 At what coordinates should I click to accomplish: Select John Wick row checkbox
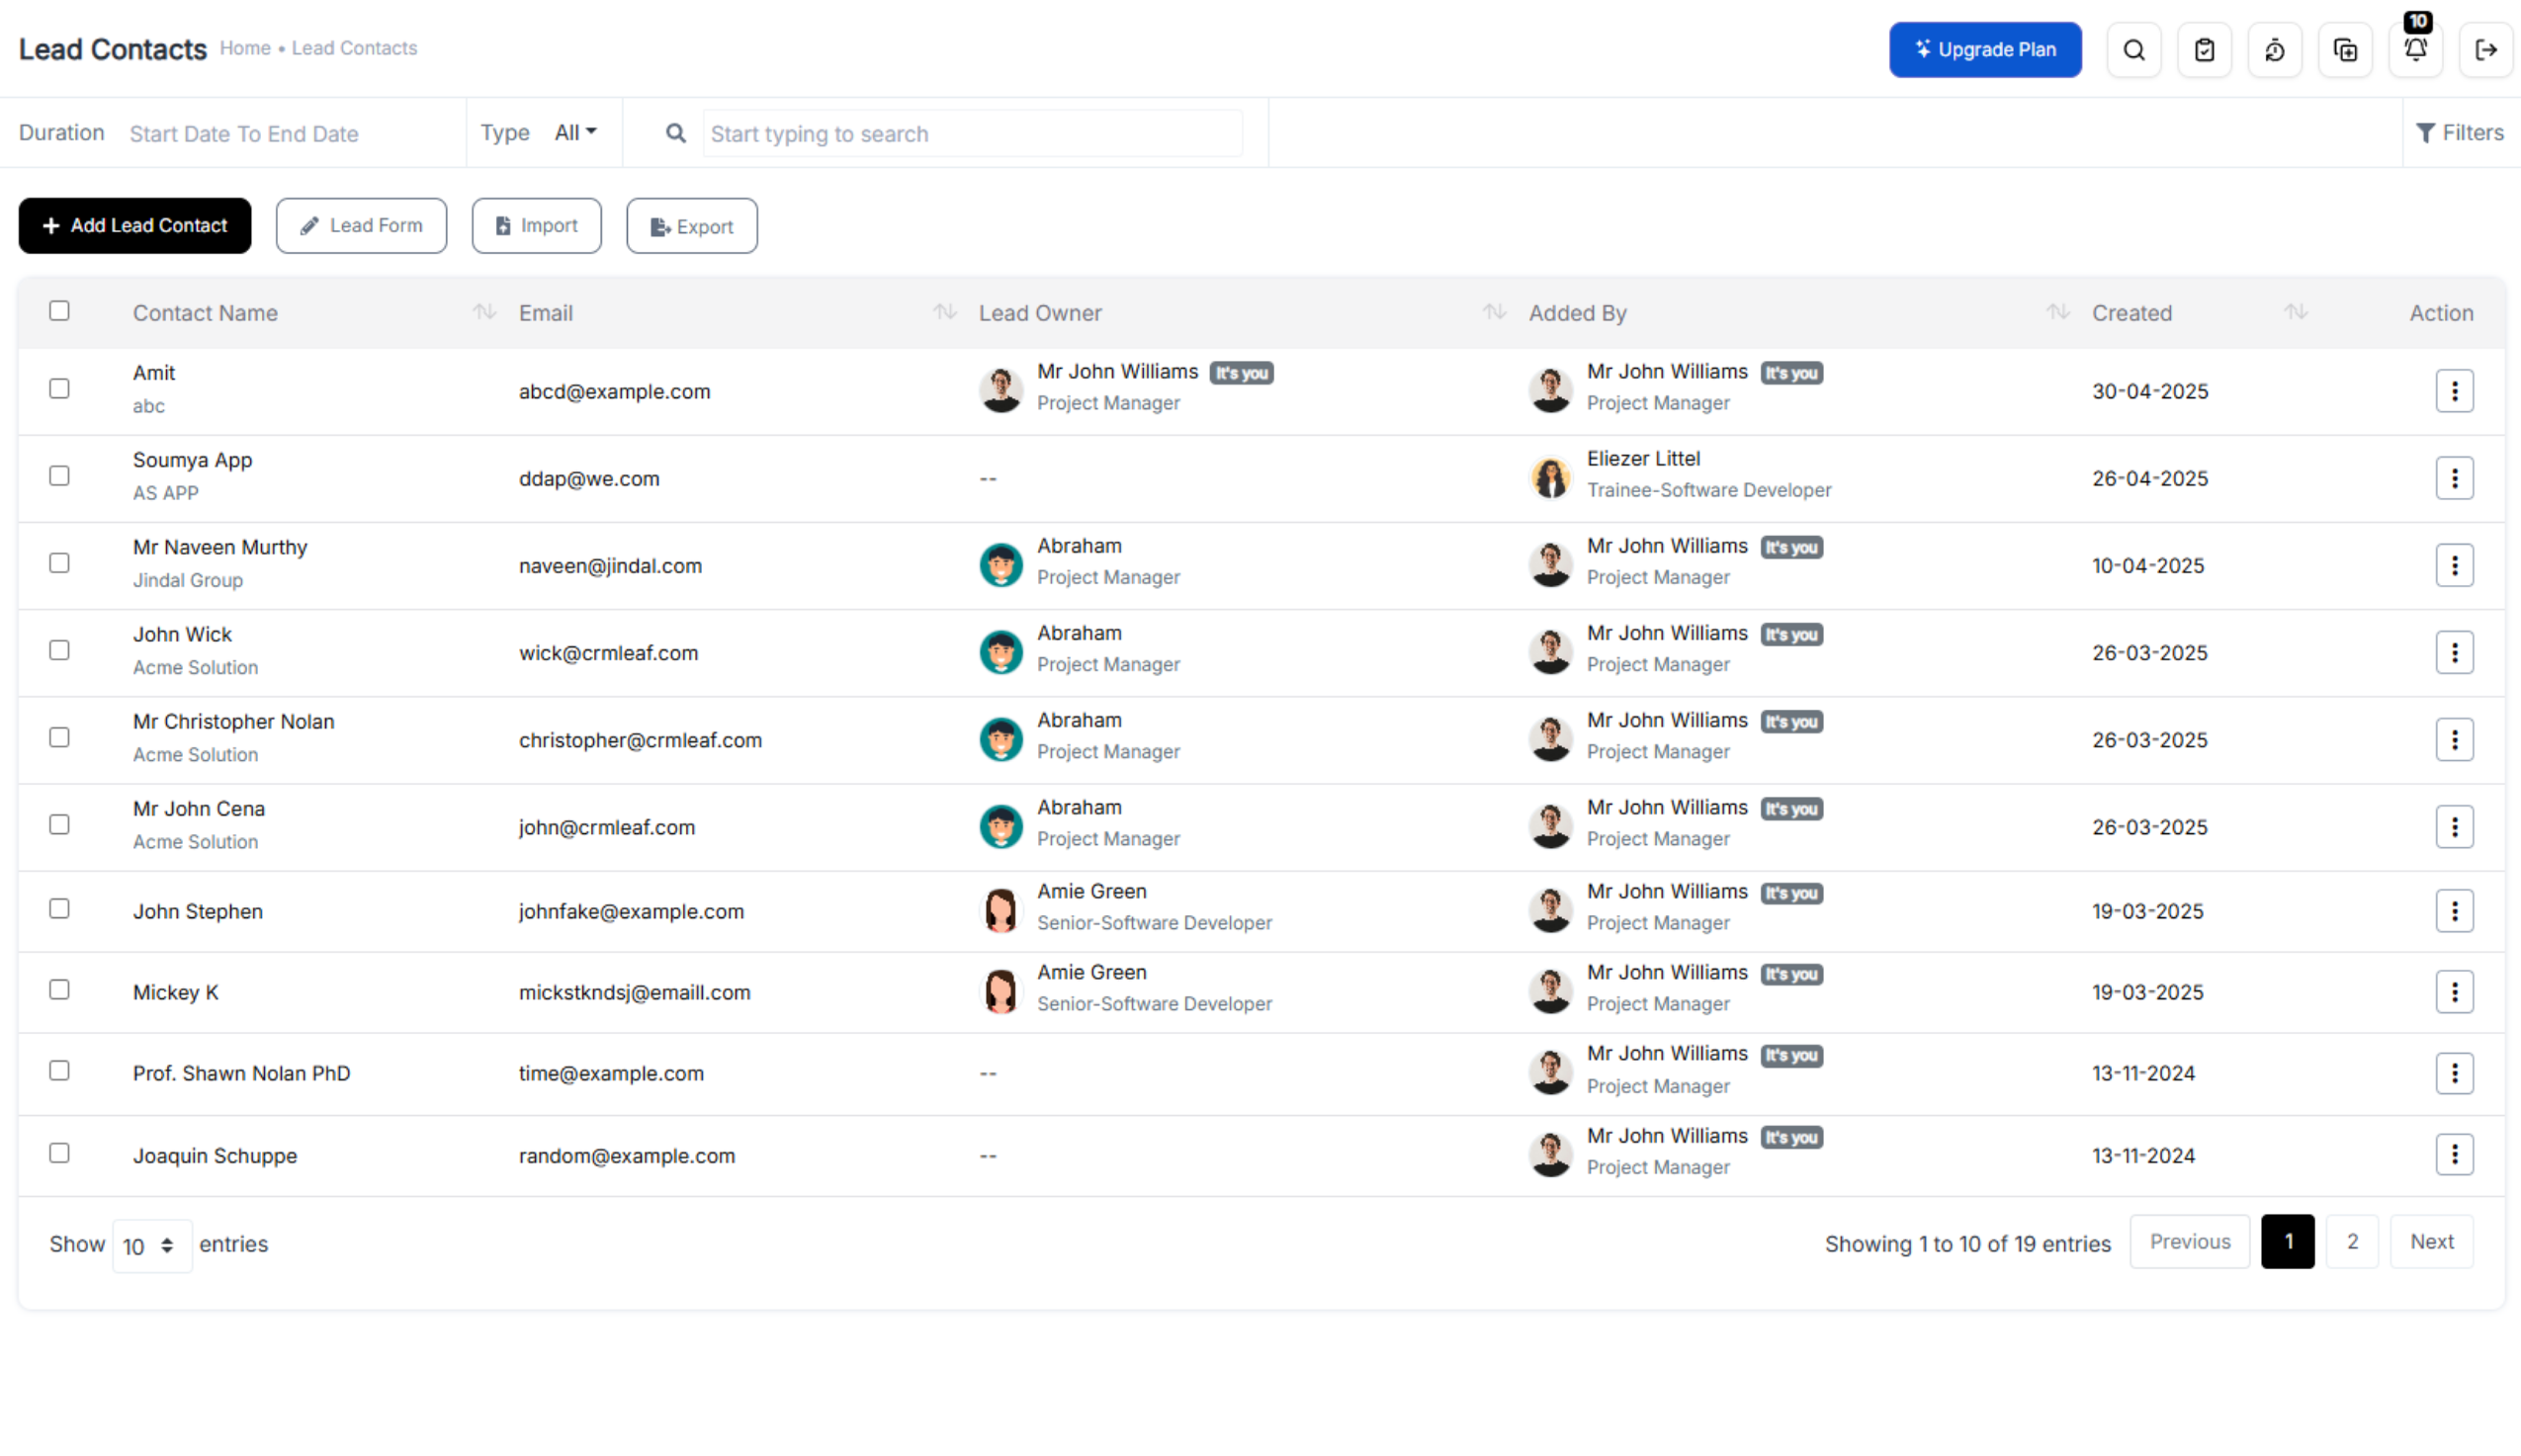click(60, 650)
